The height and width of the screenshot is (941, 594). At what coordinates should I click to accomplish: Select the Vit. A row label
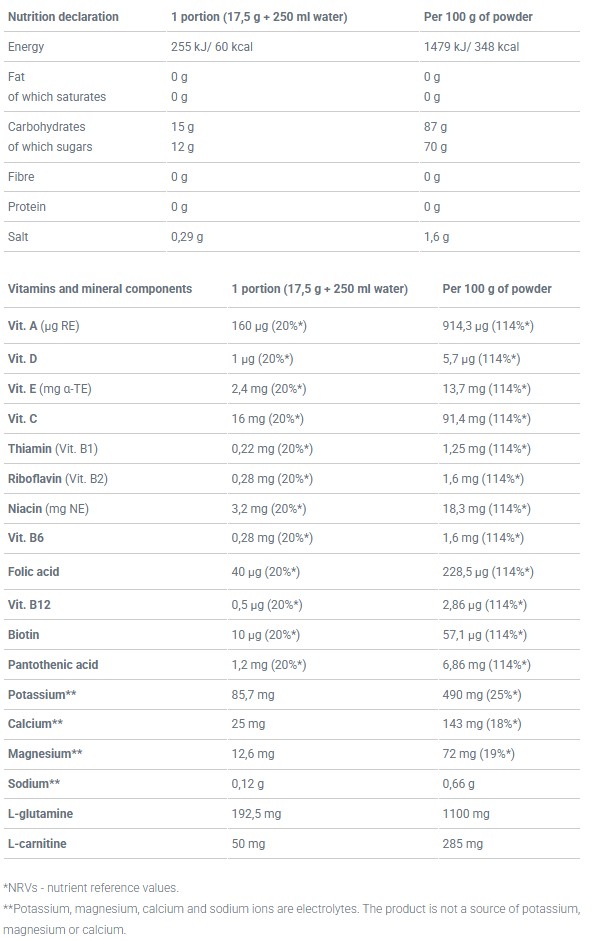pos(43,326)
